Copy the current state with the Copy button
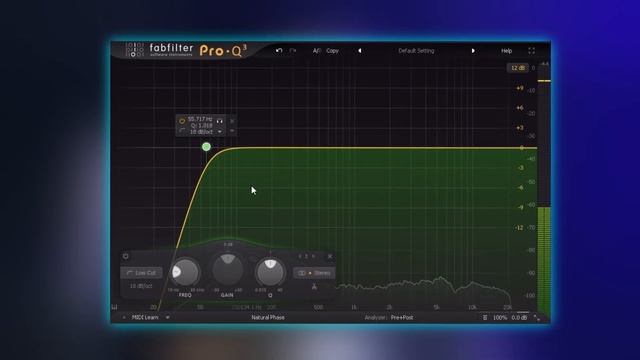This screenshot has width=640, height=360. pos(332,51)
